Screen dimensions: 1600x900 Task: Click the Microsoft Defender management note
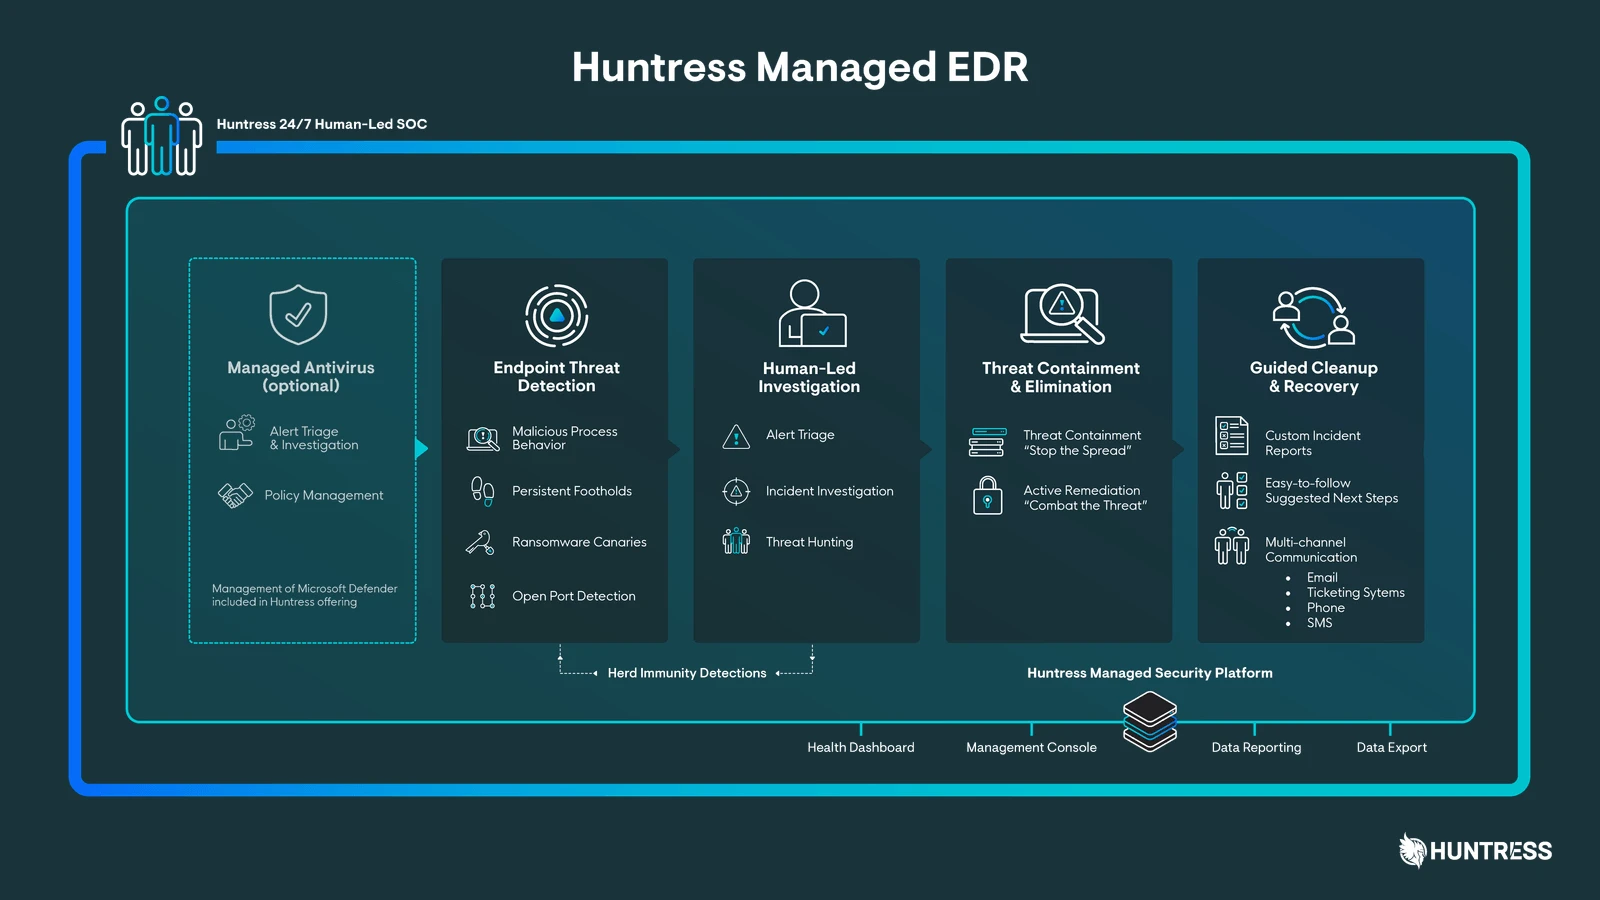pyautogui.click(x=304, y=595)
